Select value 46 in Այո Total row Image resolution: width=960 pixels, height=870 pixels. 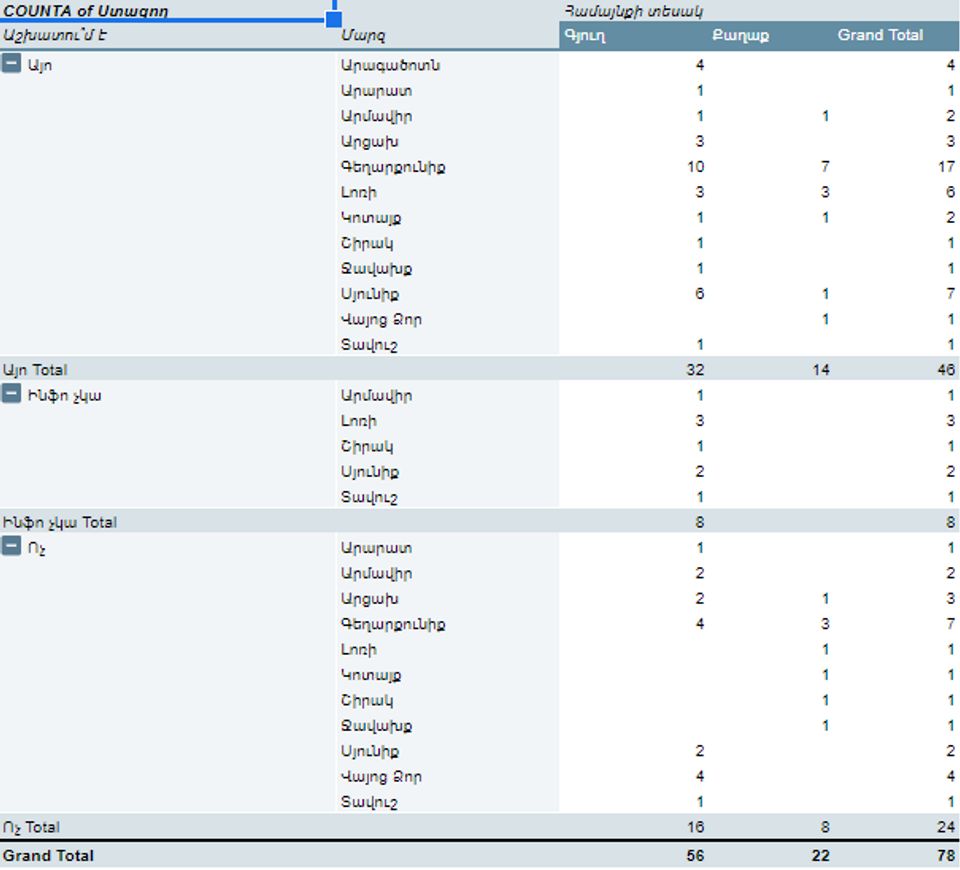pos(946,370)
